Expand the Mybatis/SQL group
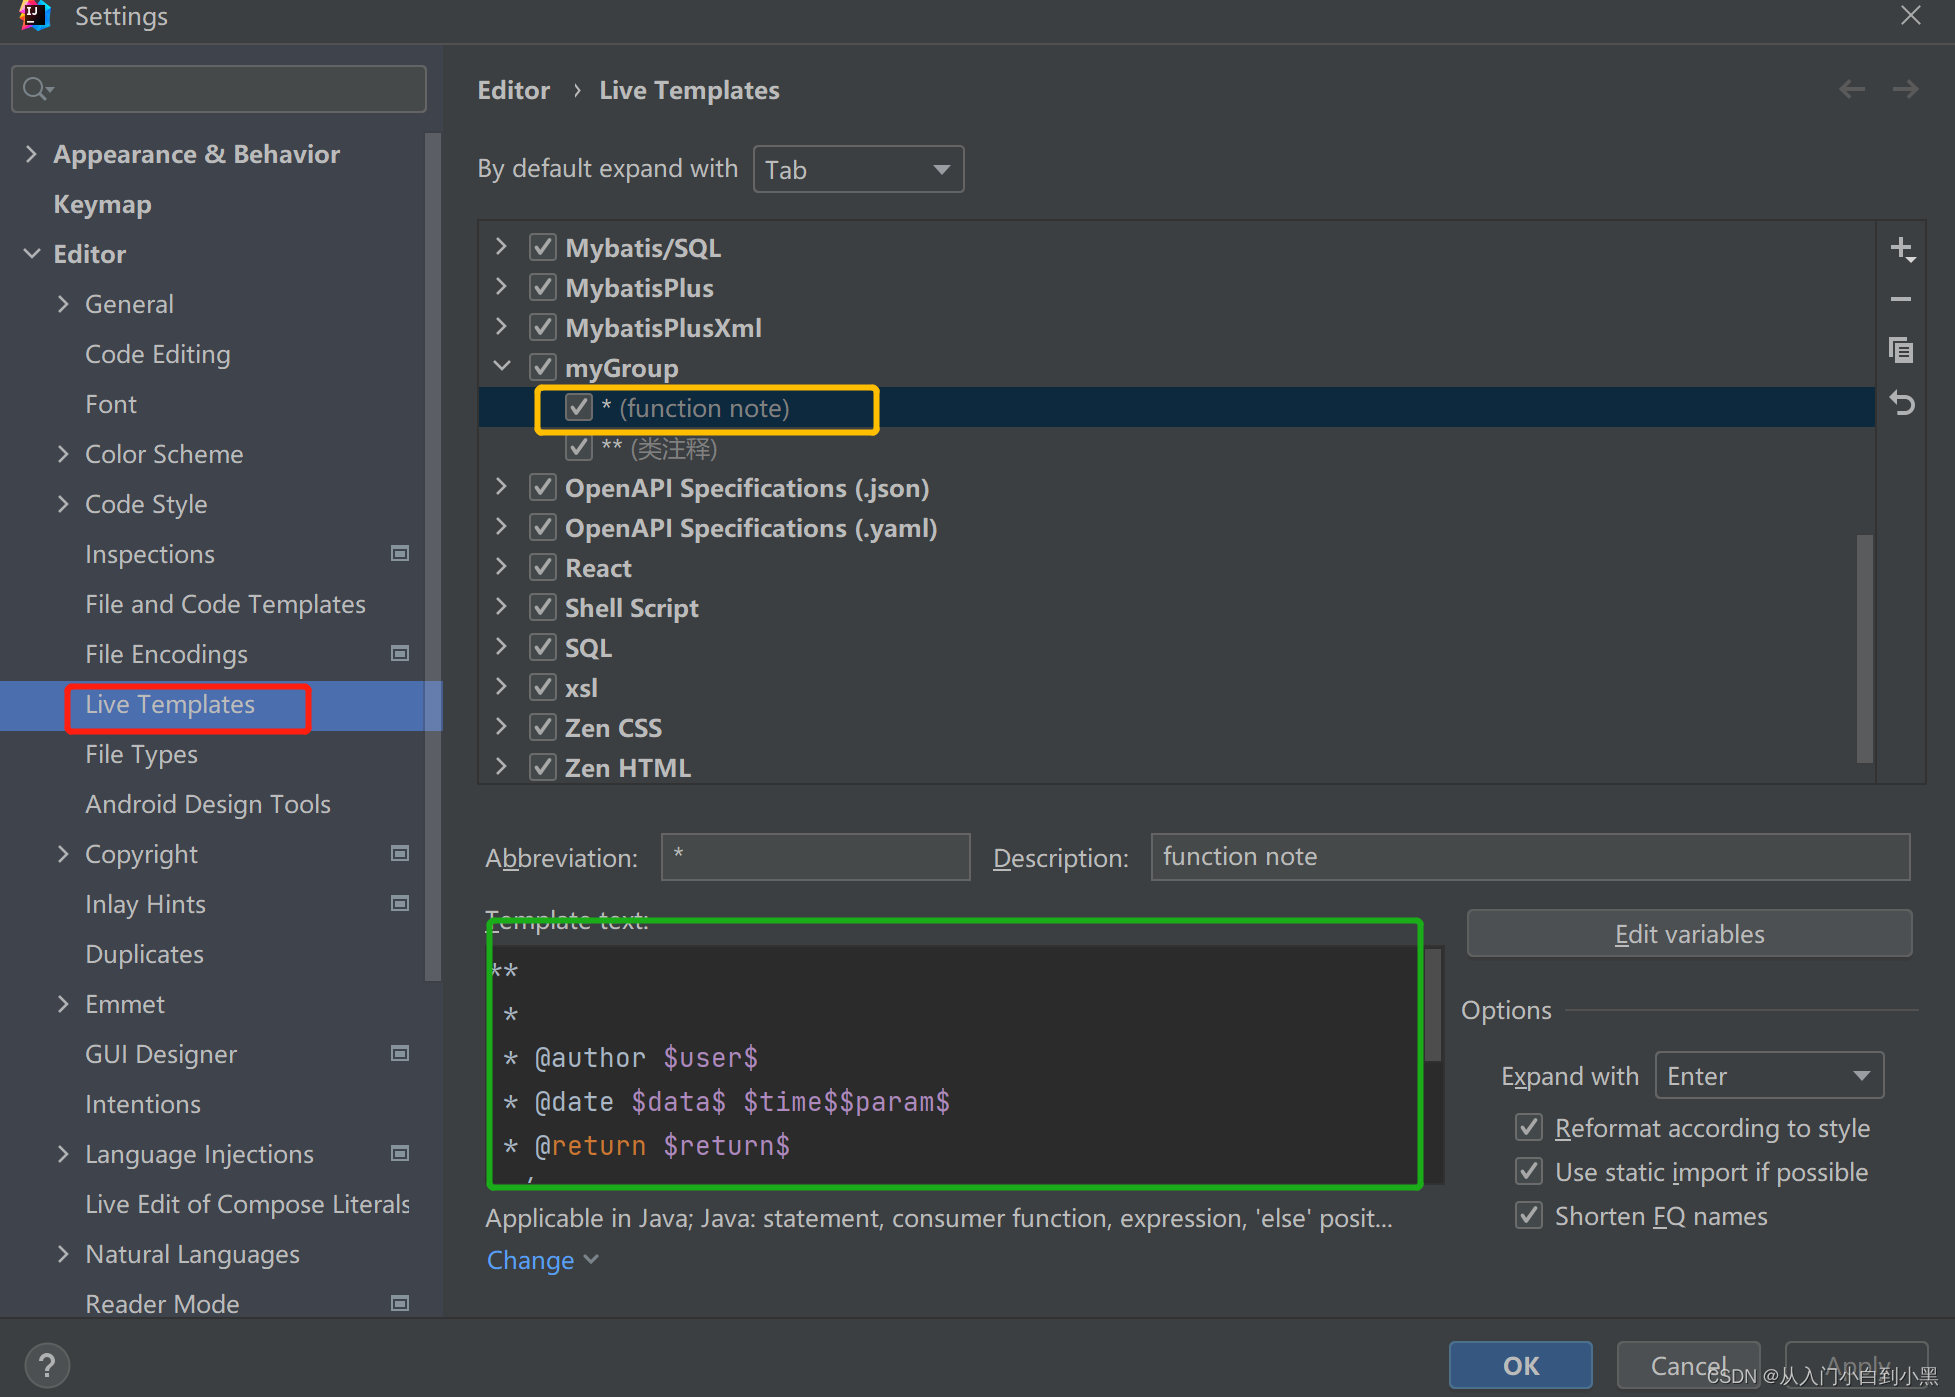Image resolution: width=1955 pixels, height=1397 pixels. tap(502, 247)
